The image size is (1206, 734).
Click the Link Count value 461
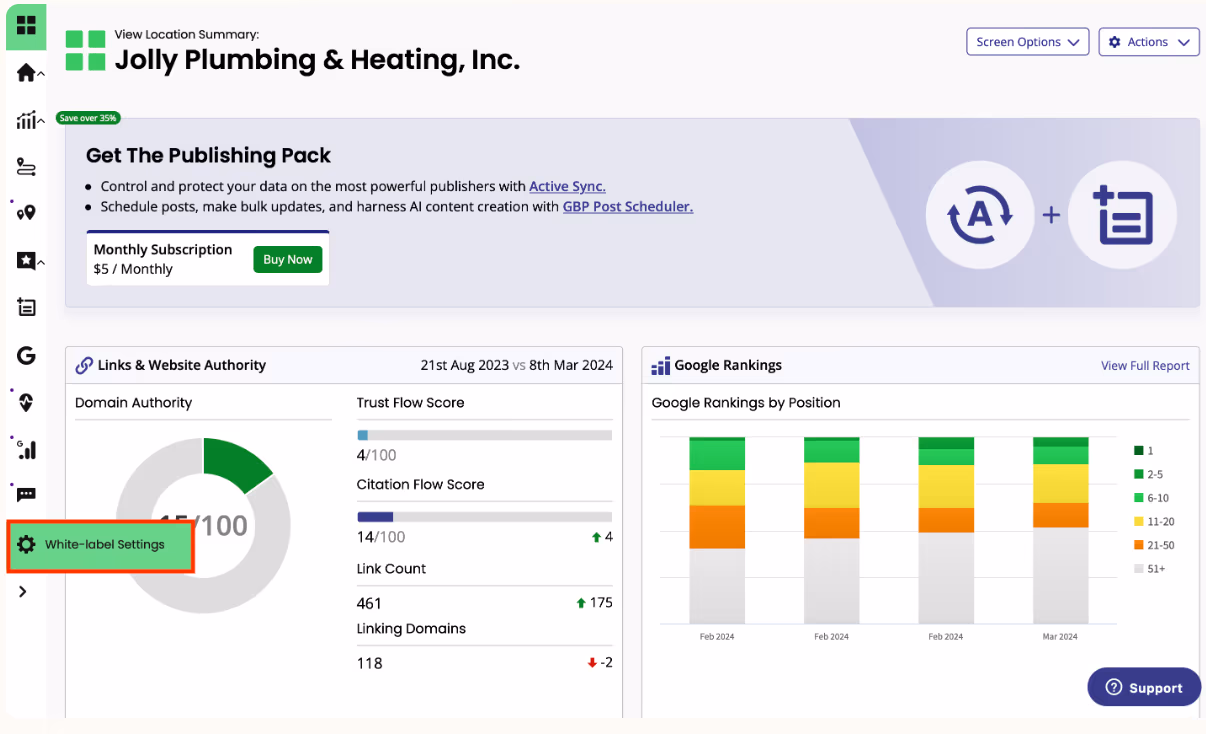[369, 603]
